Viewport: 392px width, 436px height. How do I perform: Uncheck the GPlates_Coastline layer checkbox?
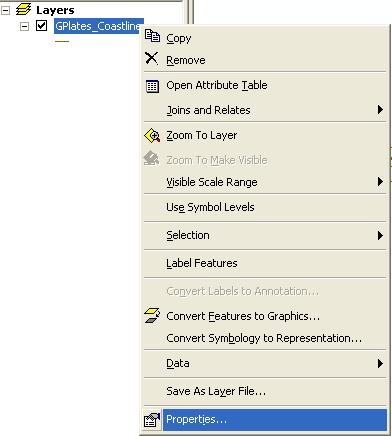click(x=41, y=25)
